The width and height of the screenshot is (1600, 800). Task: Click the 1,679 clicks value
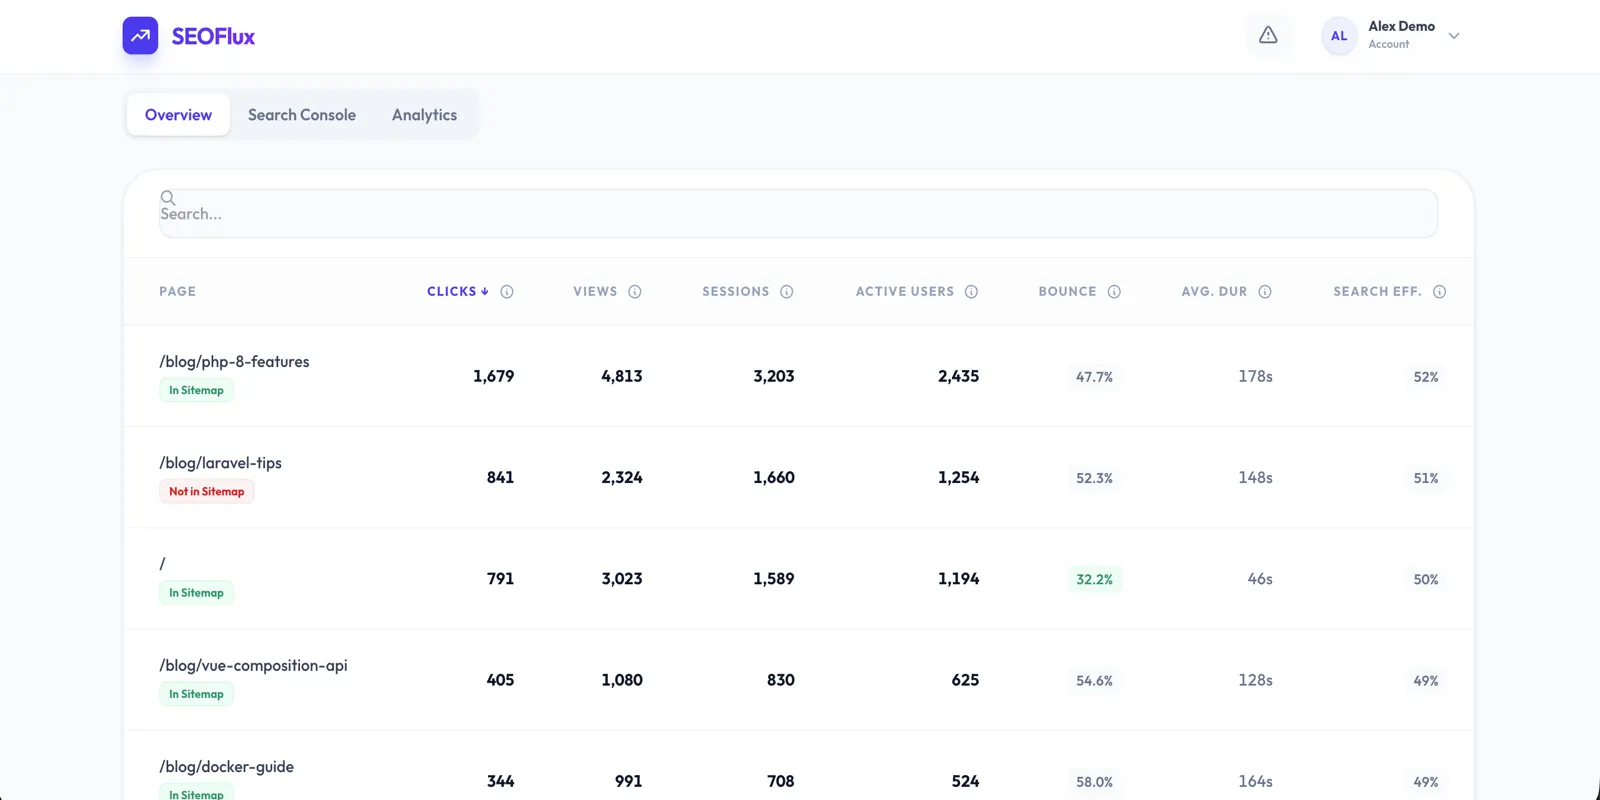click(493, 377)
